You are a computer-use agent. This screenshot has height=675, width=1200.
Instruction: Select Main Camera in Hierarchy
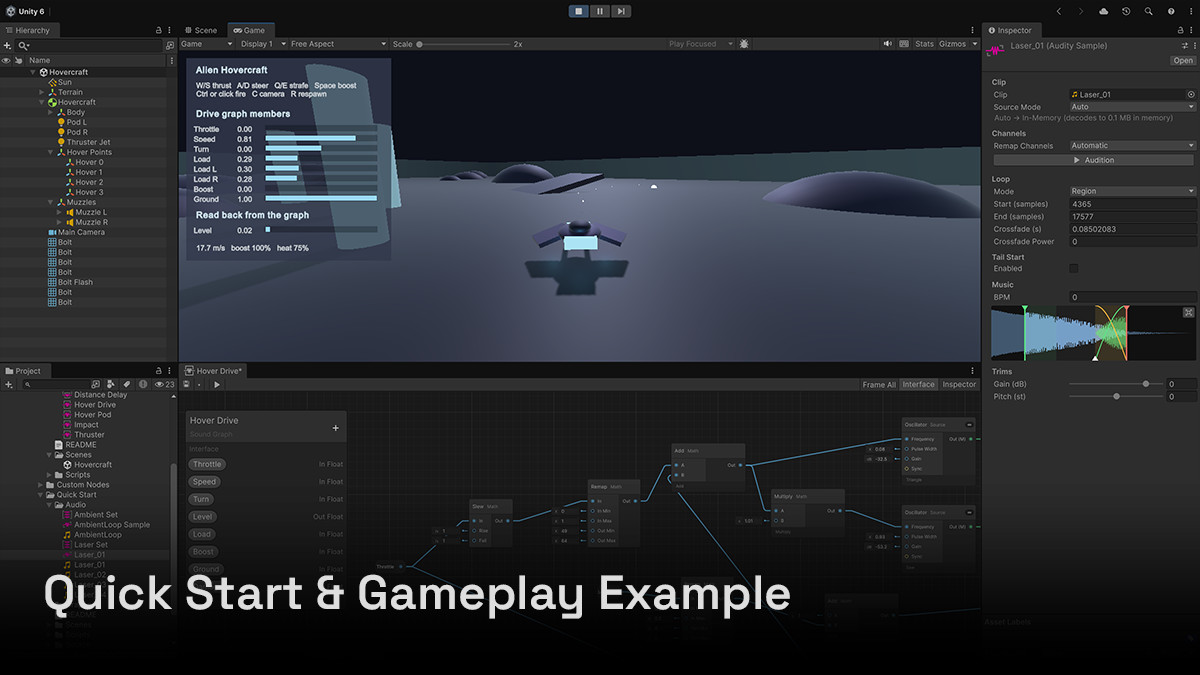(75, 232)
